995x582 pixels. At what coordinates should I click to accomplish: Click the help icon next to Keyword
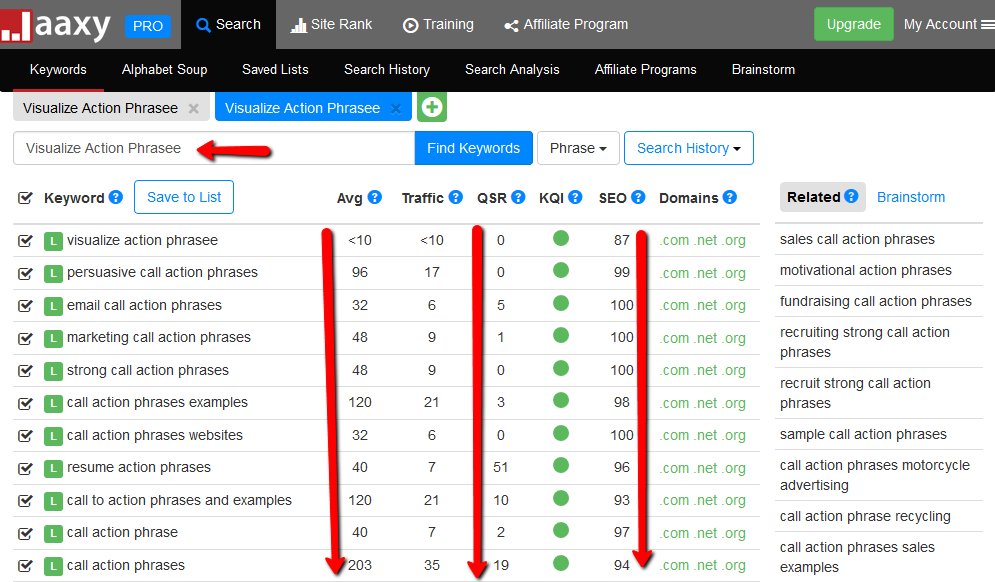[x=115, y=197]
